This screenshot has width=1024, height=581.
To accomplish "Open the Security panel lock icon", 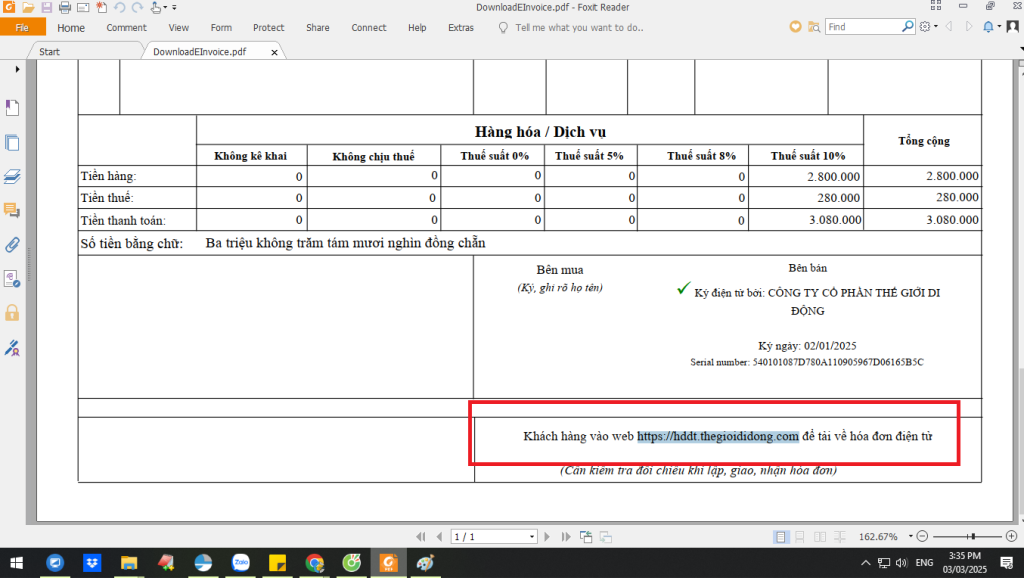I will pos(12,313).
